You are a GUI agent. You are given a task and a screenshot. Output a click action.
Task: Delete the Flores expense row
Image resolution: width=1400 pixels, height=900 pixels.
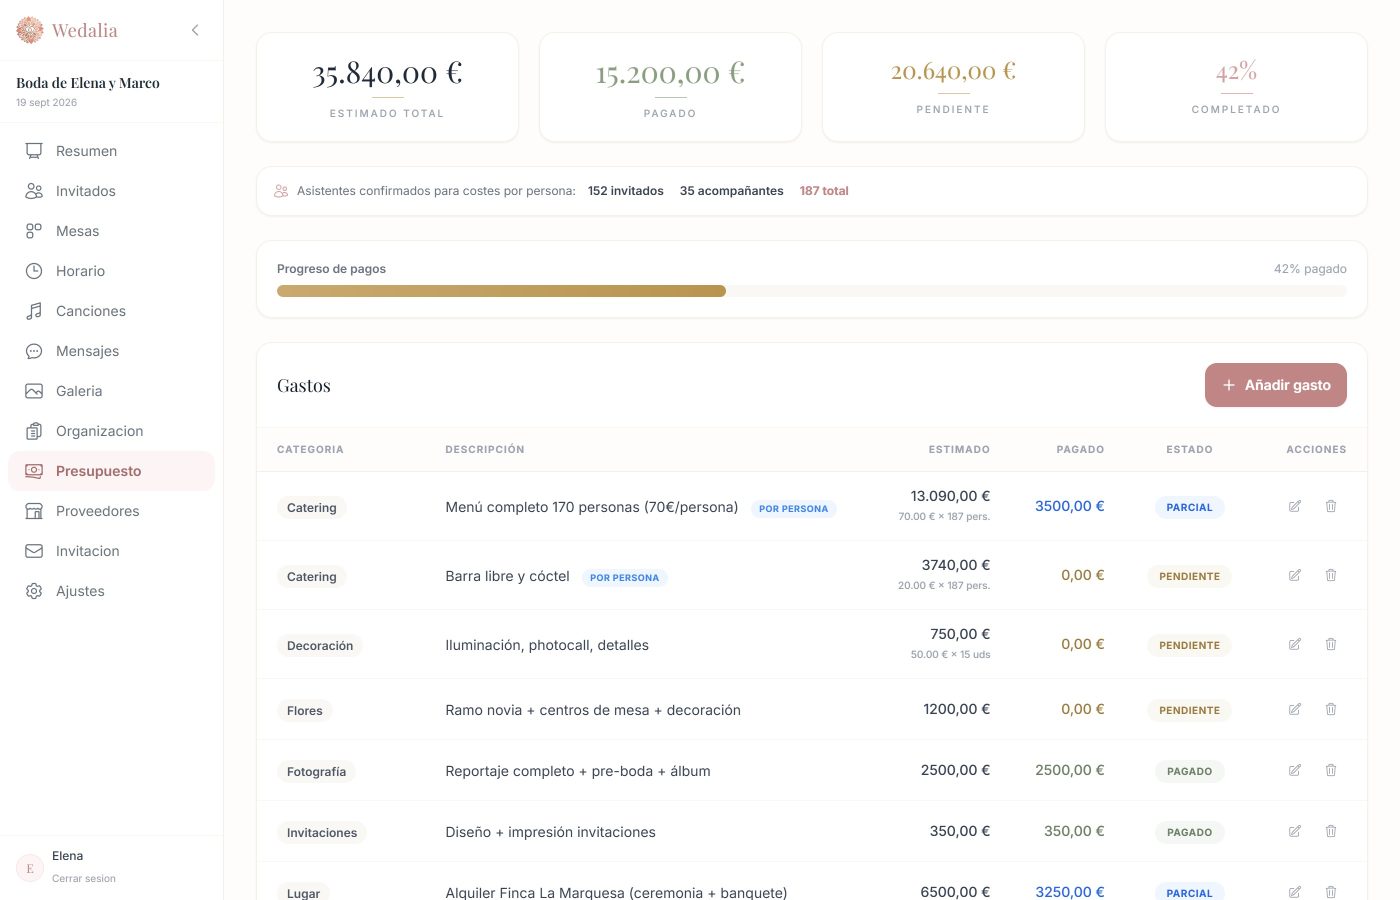tap(1331, 709)
